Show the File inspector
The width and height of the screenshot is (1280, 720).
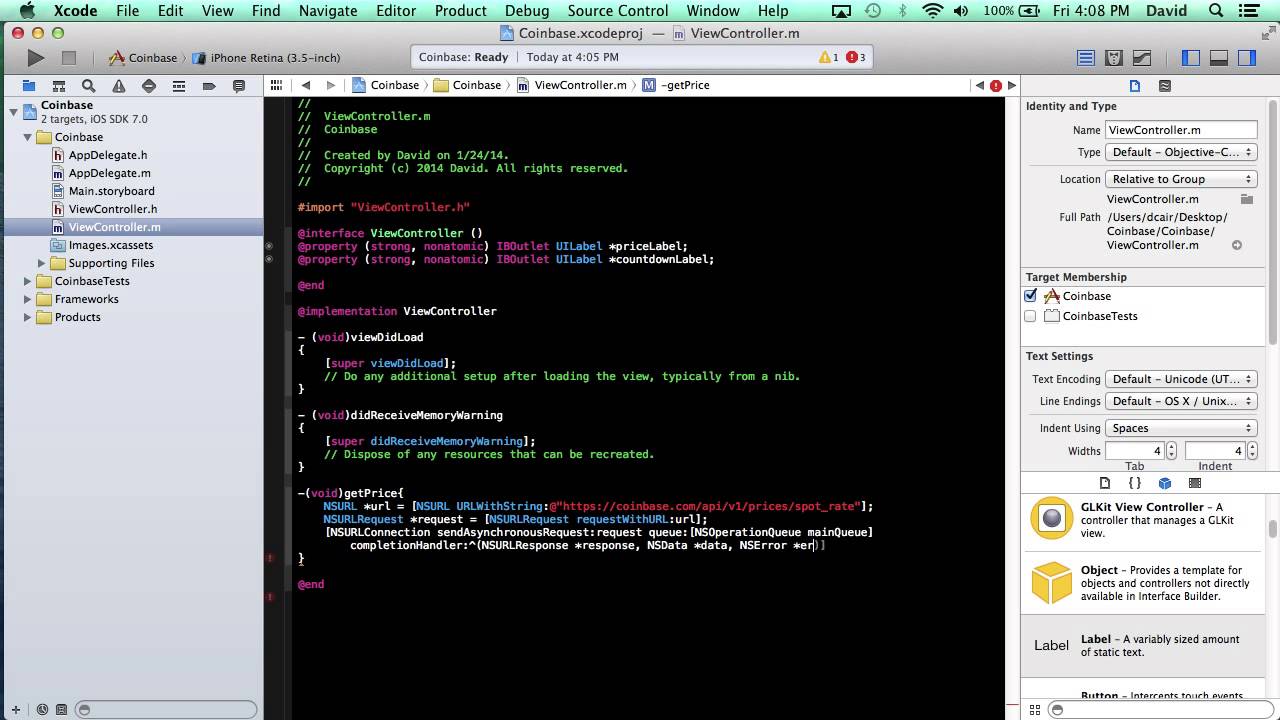click(x=1135, y=86)
